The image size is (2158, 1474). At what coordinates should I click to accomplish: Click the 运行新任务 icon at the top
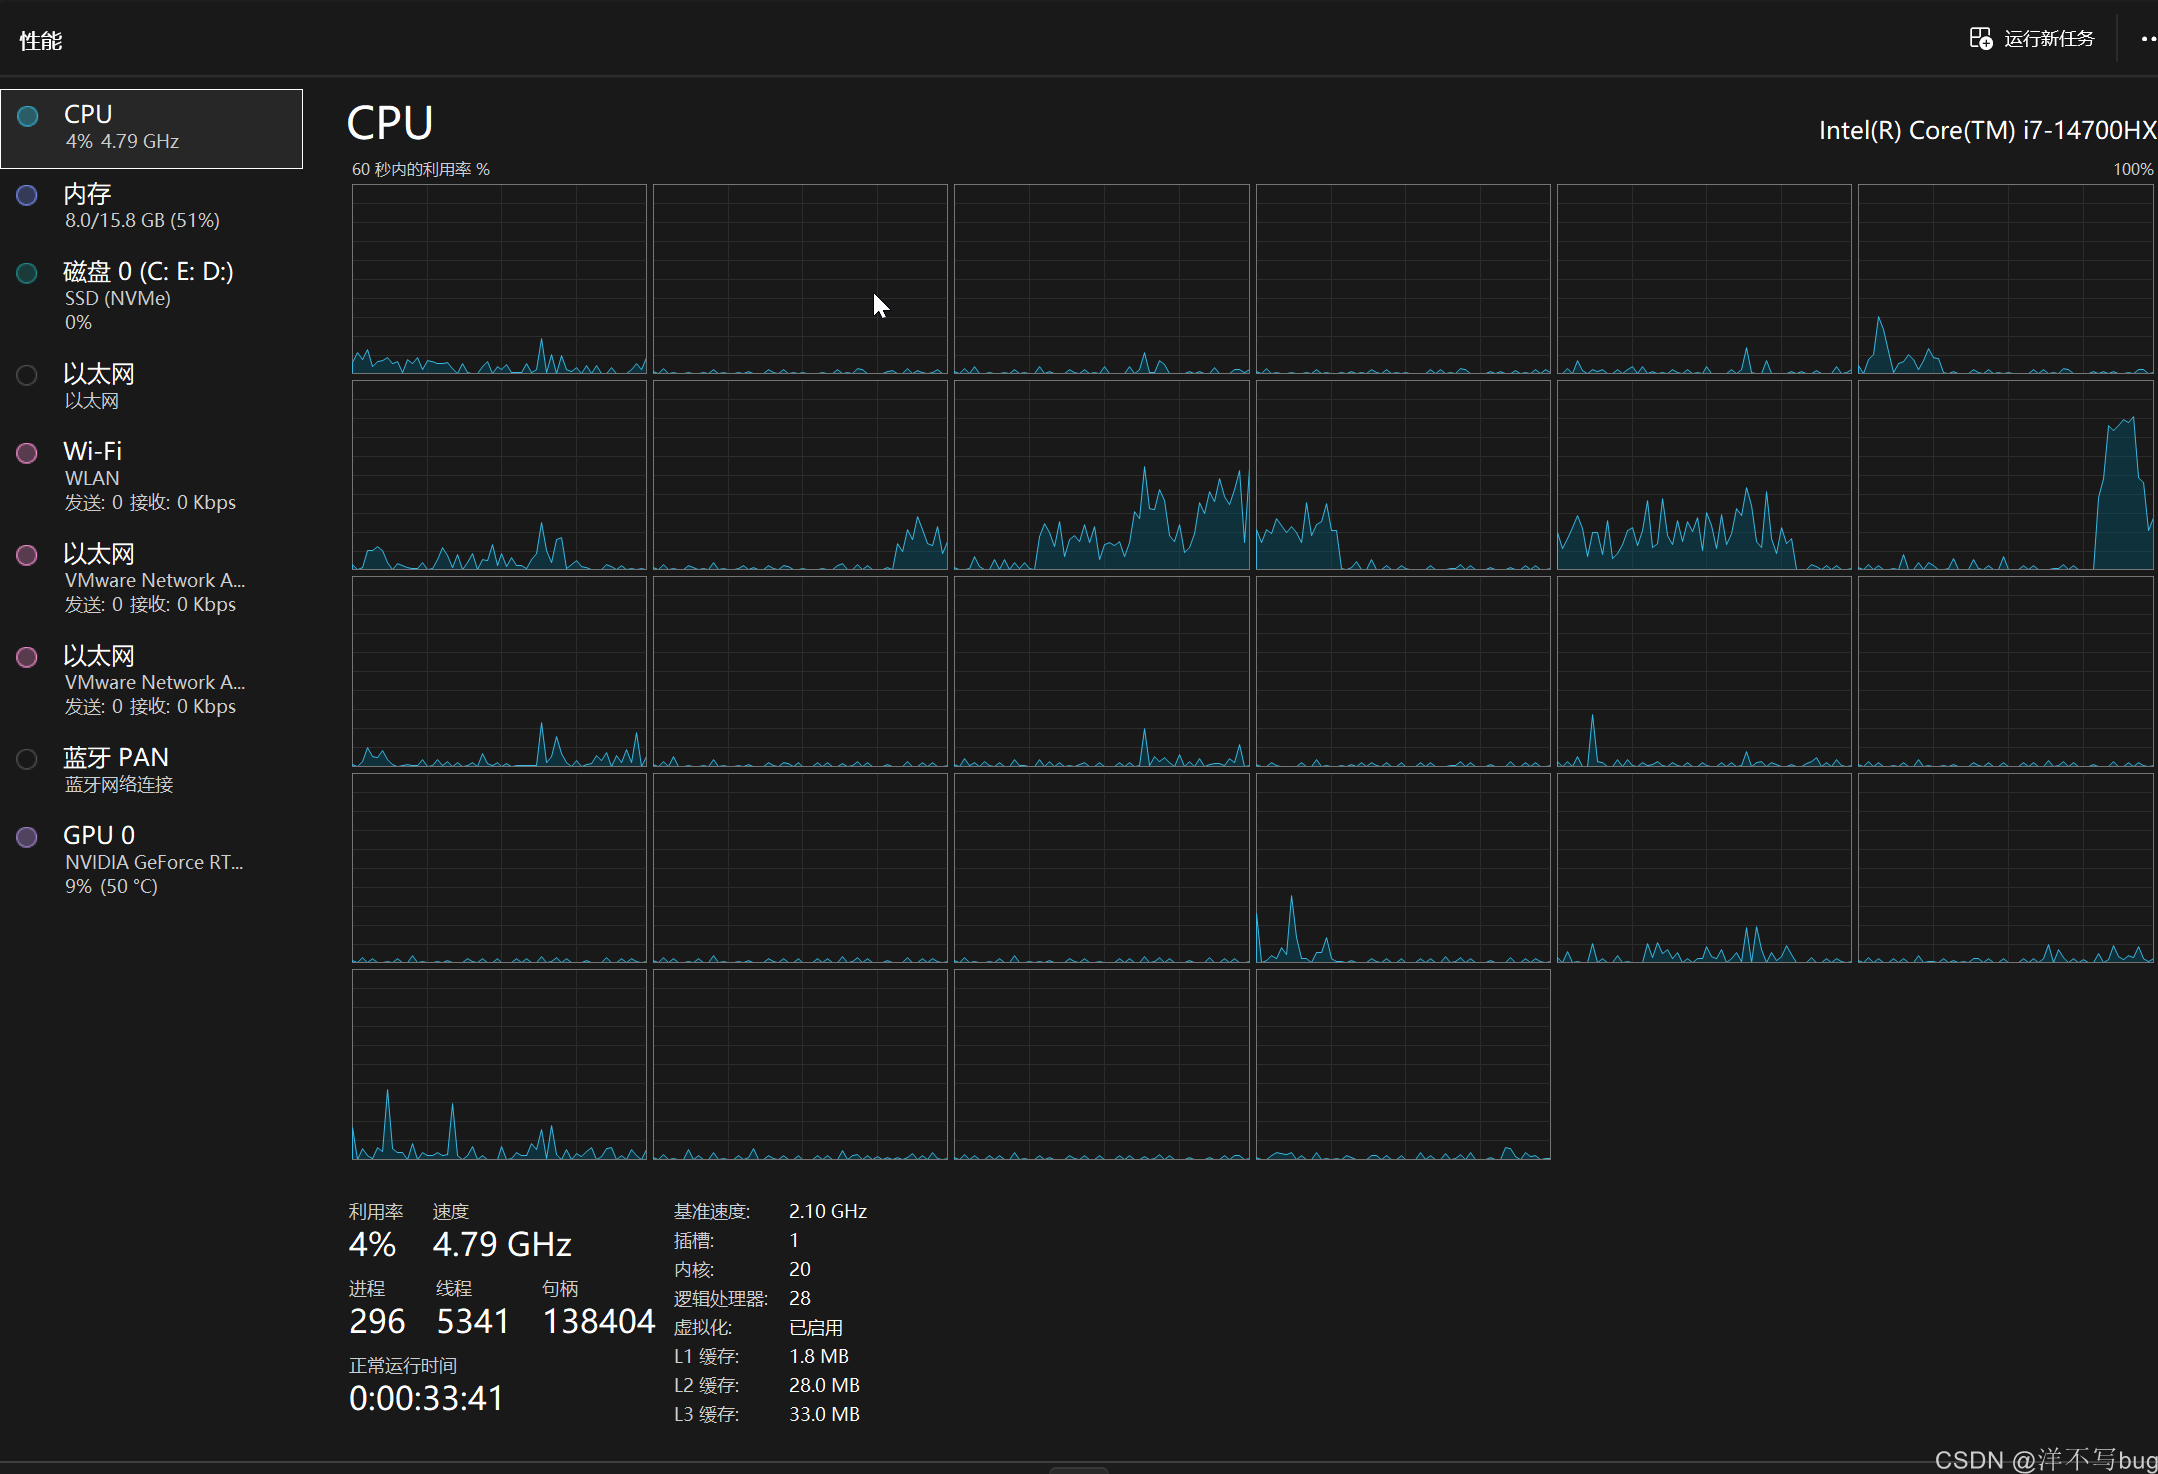[x=1980, y=39]
